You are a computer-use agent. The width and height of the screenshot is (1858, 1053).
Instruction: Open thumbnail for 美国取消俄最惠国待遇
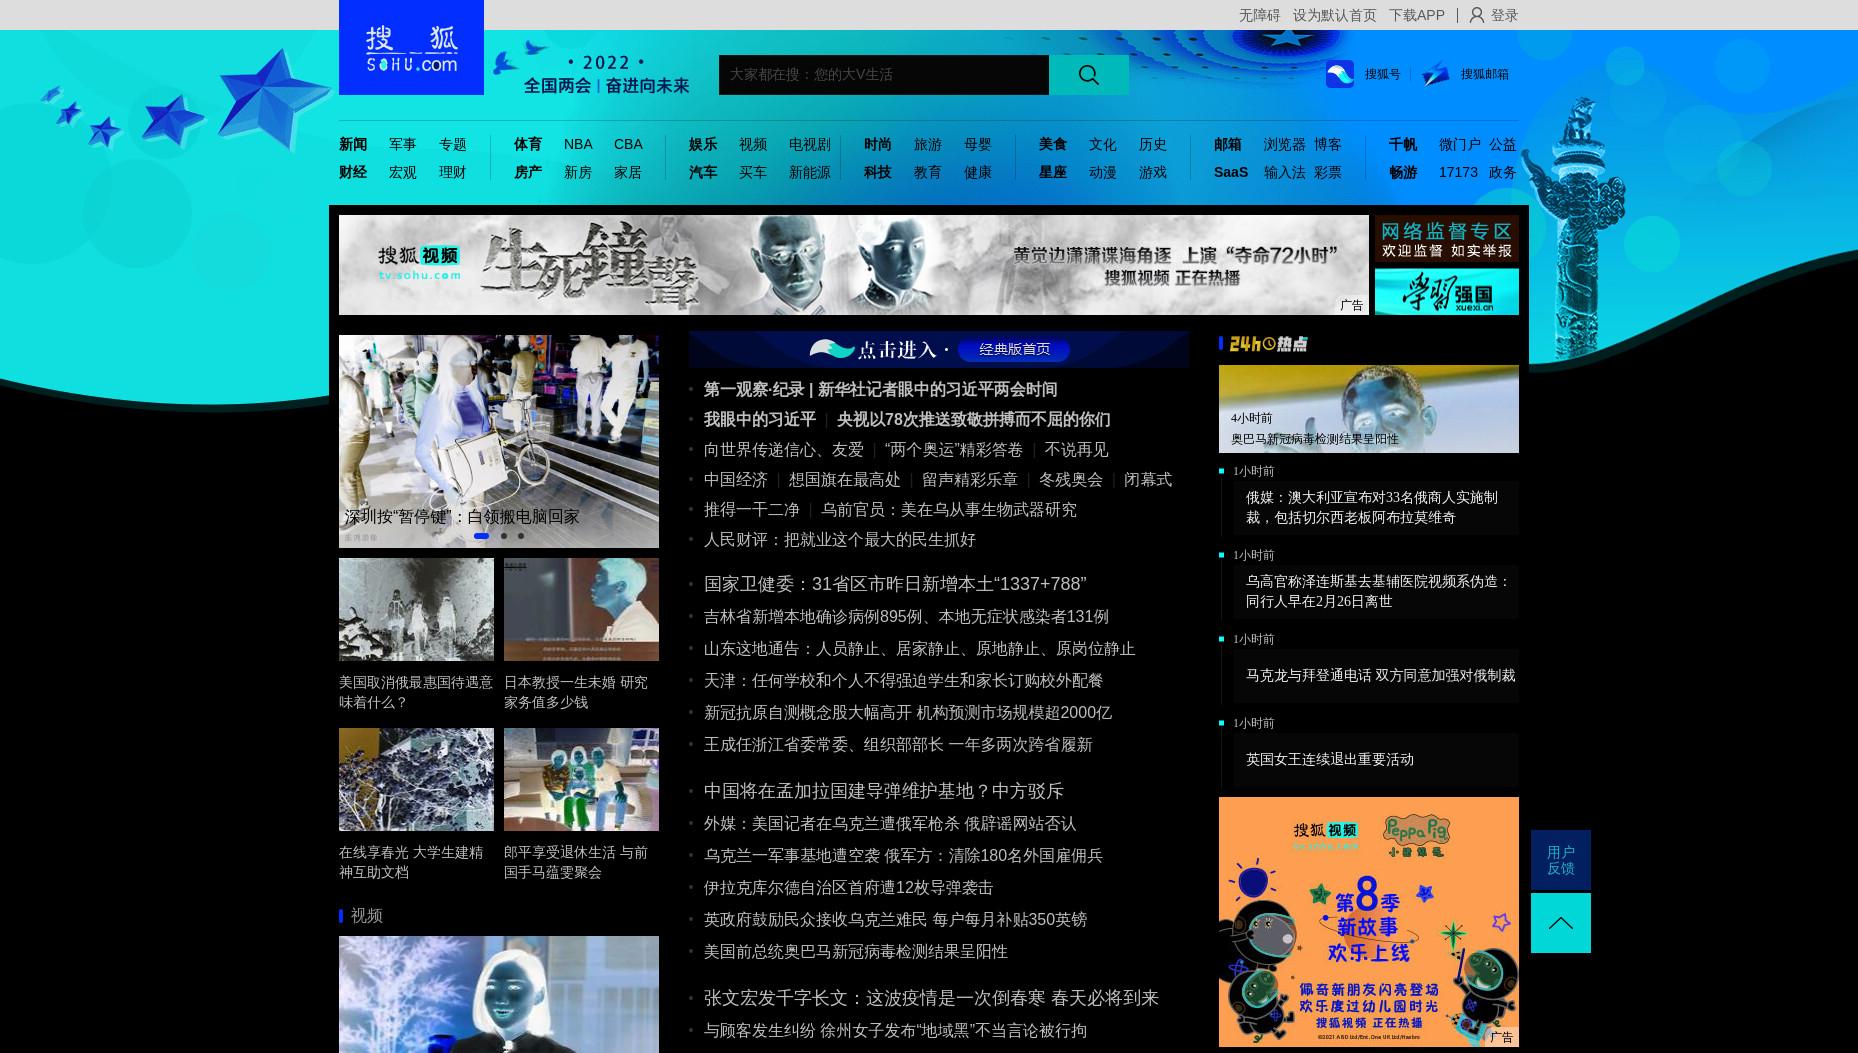coord(416,609)
